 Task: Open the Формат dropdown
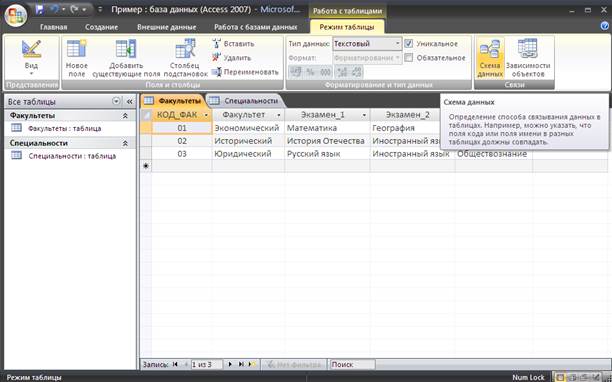tap(367, 58)
